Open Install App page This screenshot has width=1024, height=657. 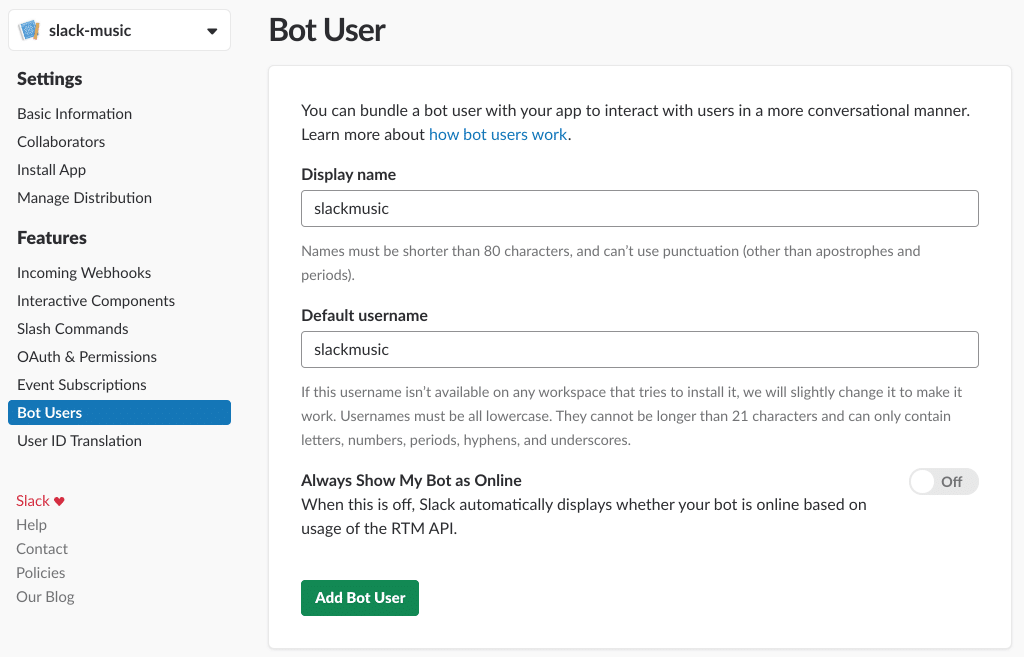click(x=52, y=170)
